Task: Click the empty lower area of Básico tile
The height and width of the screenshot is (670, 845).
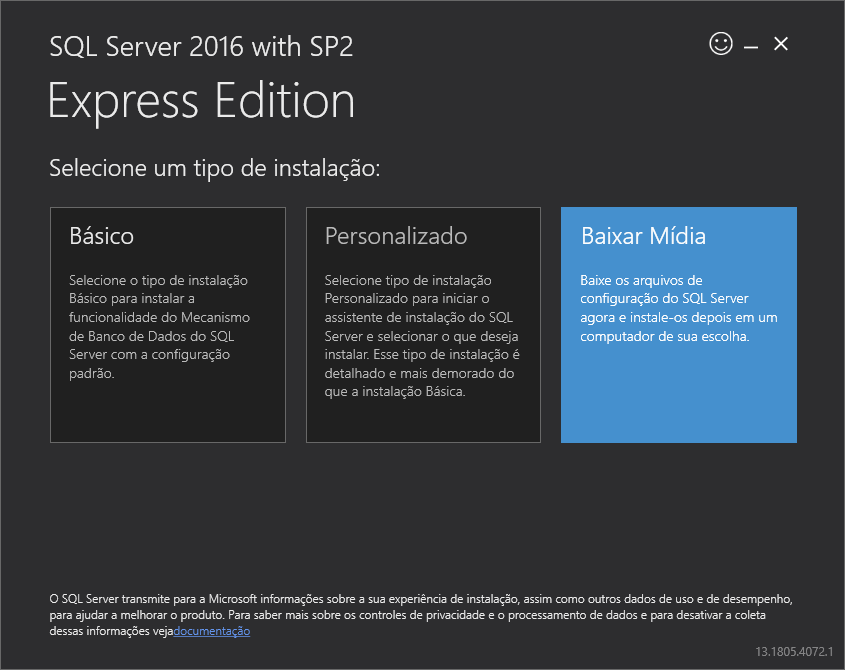Action: pos(168,412)
